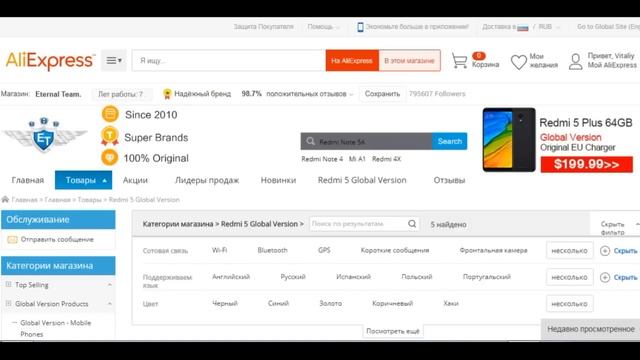This screenshot has width=640, height=360.
Task: Click the $199.99 price button
Action: coord(587,164)
